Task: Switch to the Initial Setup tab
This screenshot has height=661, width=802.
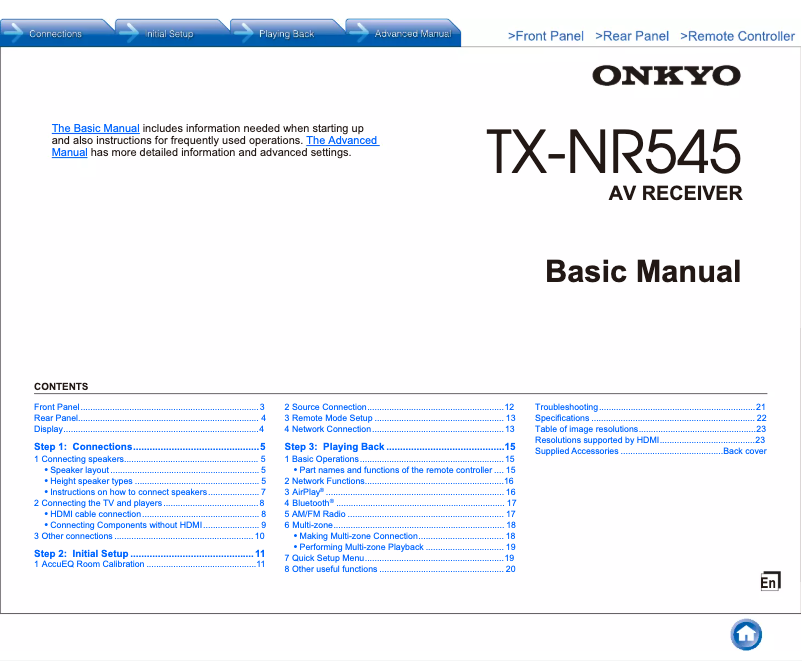Action: coord(168,31)
